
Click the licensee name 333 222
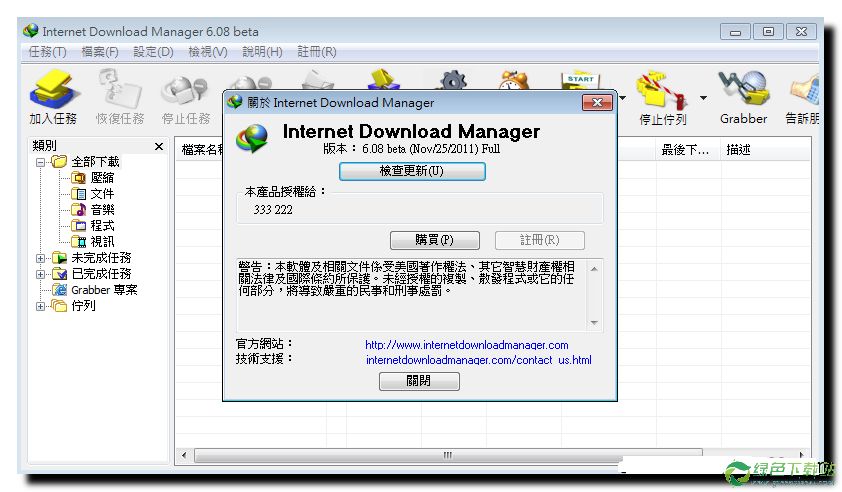coord(273,210)
